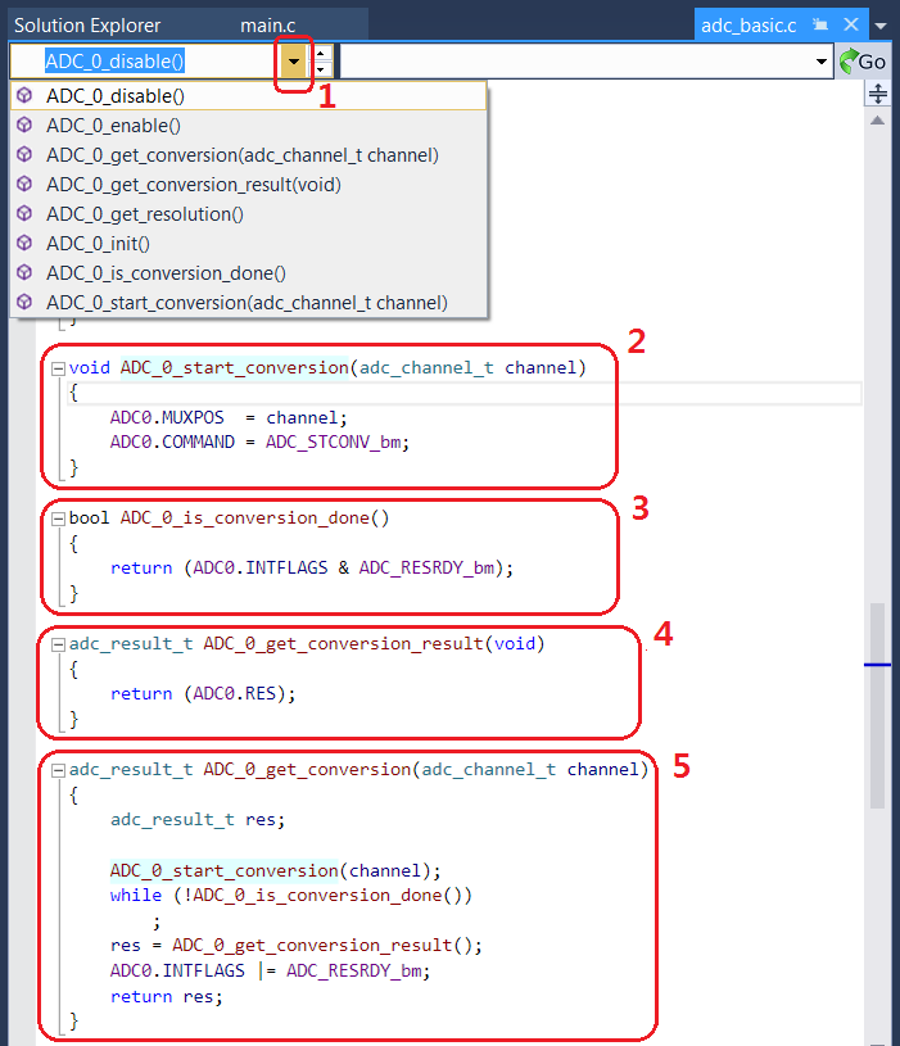Viewport: 900px width, 1046px height.
Task: Click the 'while (!ADC_0_is_conversion_done())' line
Action: click(291, 895)
